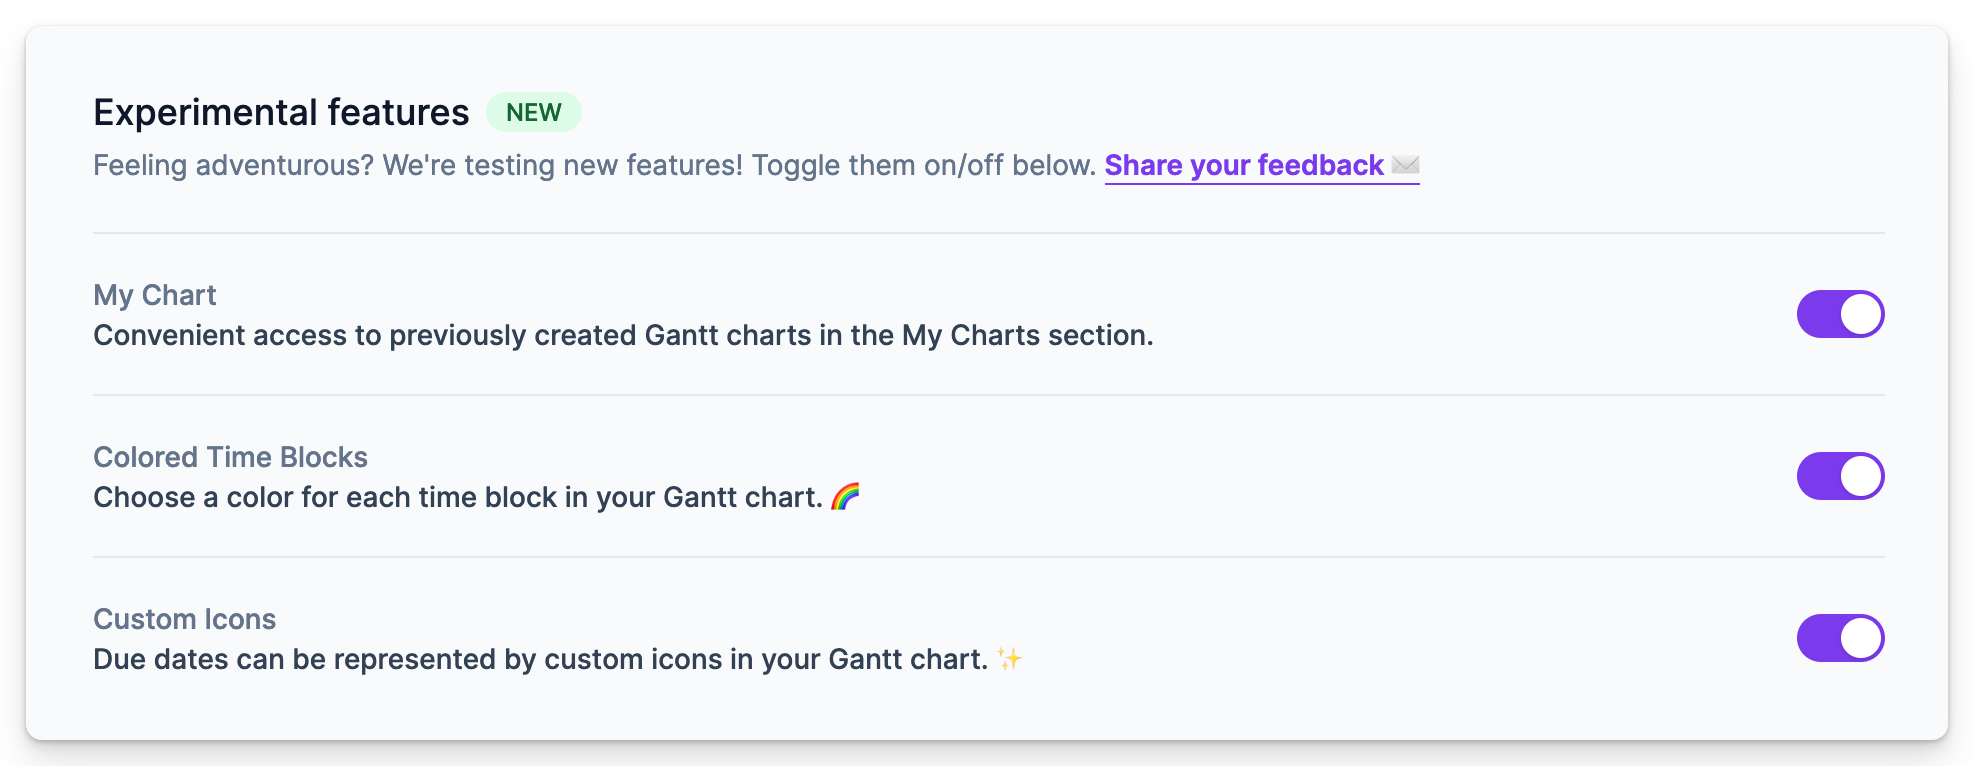Image resolution: width=1974 pixels, height=766 pixels.
Task: Click the "Toggle them on/off below" sentence
Action: click(x=923, y=165)
